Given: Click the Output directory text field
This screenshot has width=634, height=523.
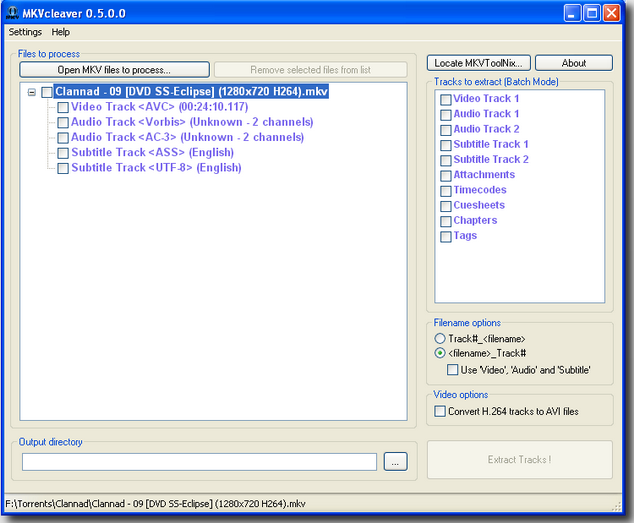Looking at the screenshot, I should tap(199, 462).
